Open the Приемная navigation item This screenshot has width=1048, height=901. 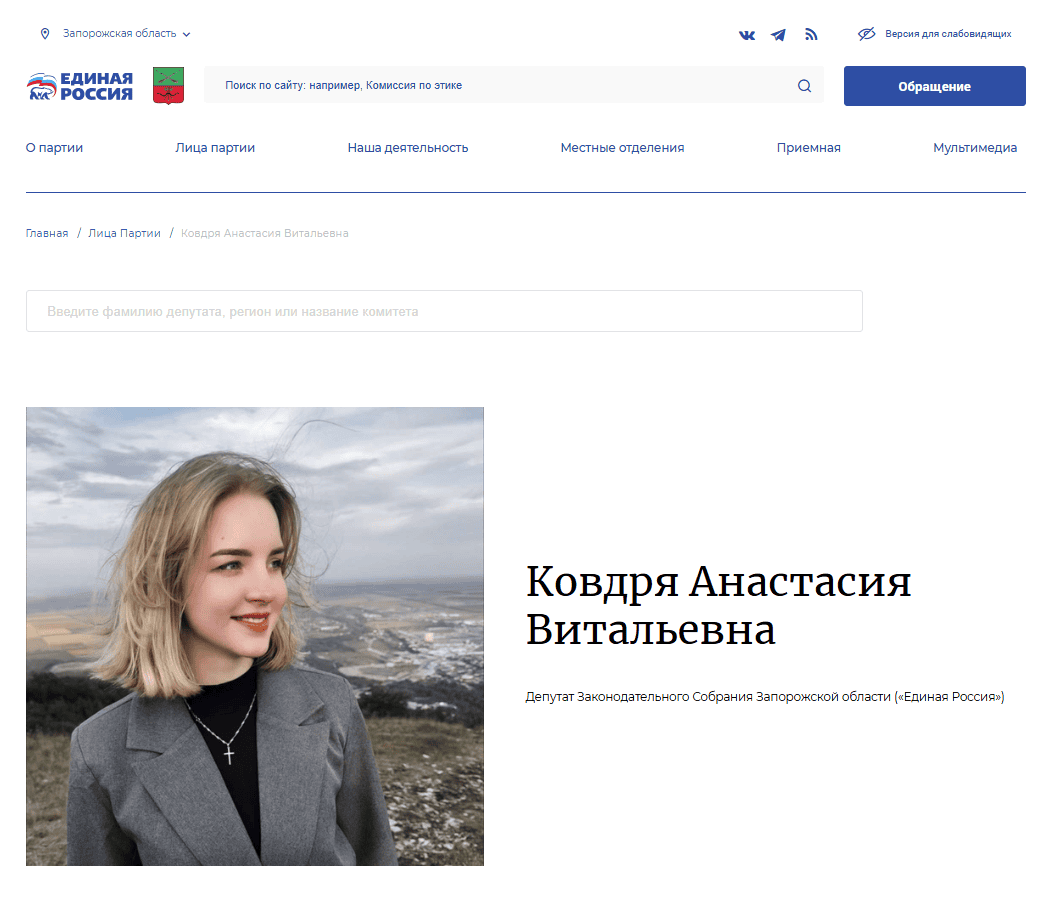pyautogui.click(x=809, y=147)
